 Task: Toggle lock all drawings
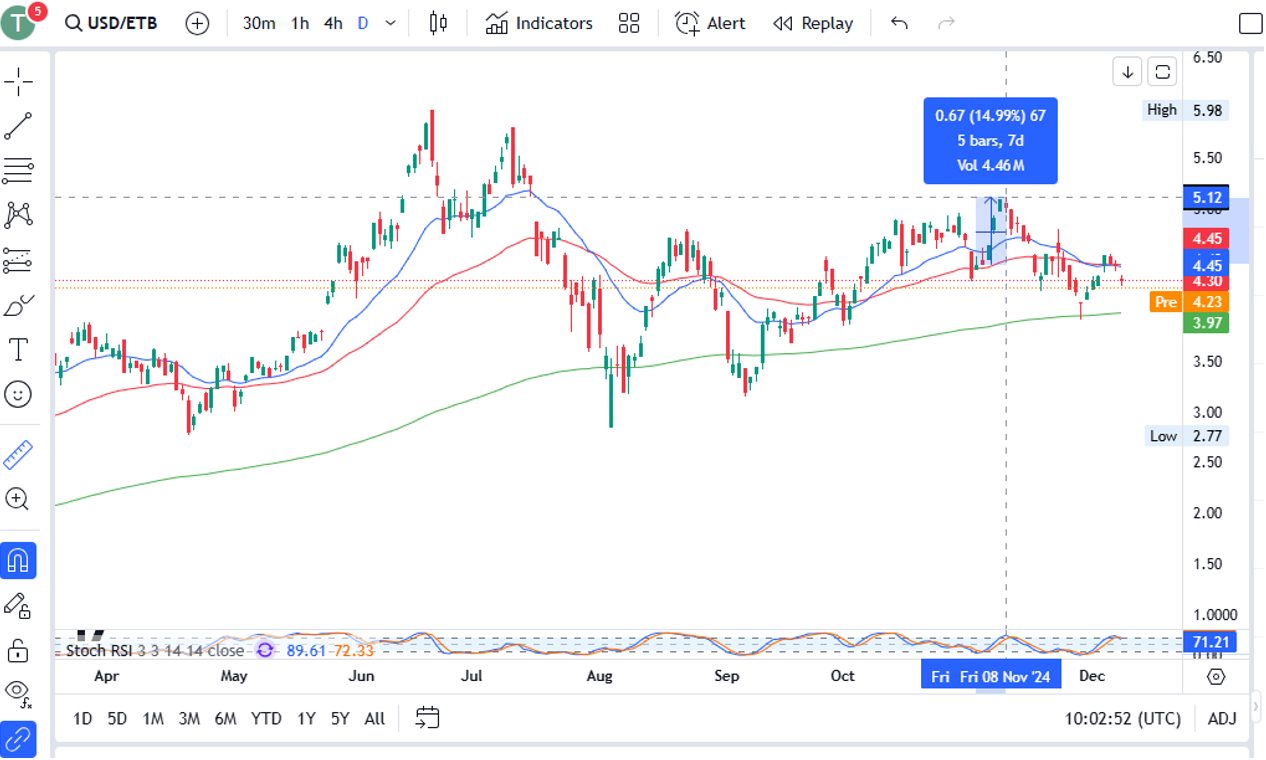(18, 651)
